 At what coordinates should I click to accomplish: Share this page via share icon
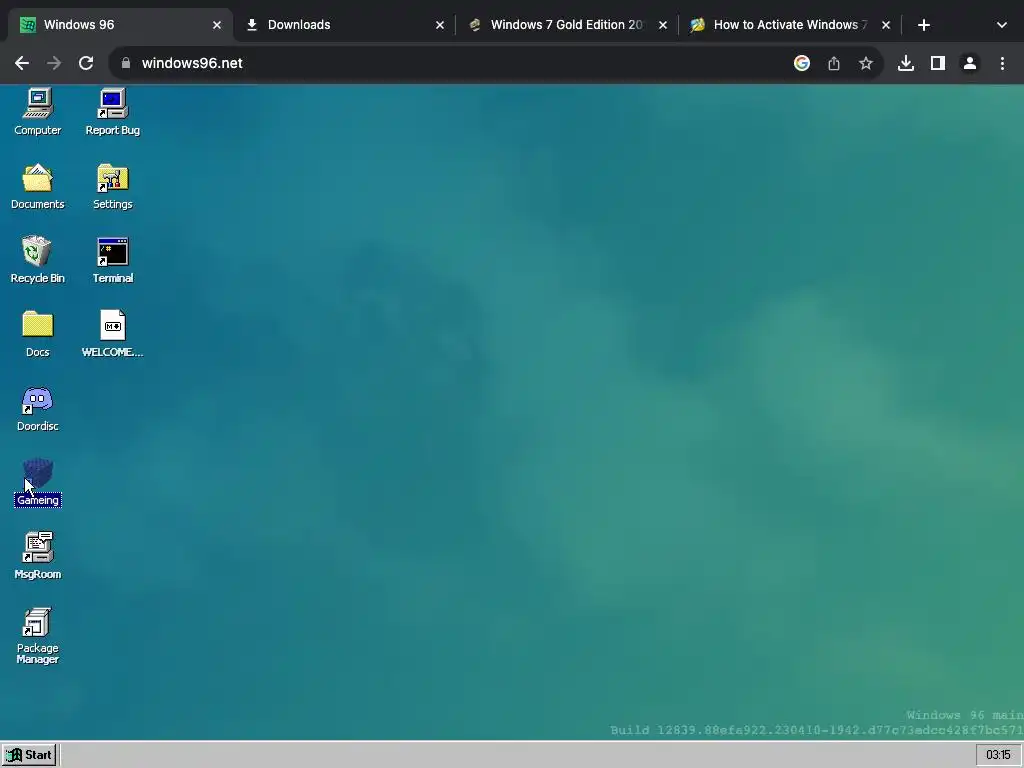point(834,63)
